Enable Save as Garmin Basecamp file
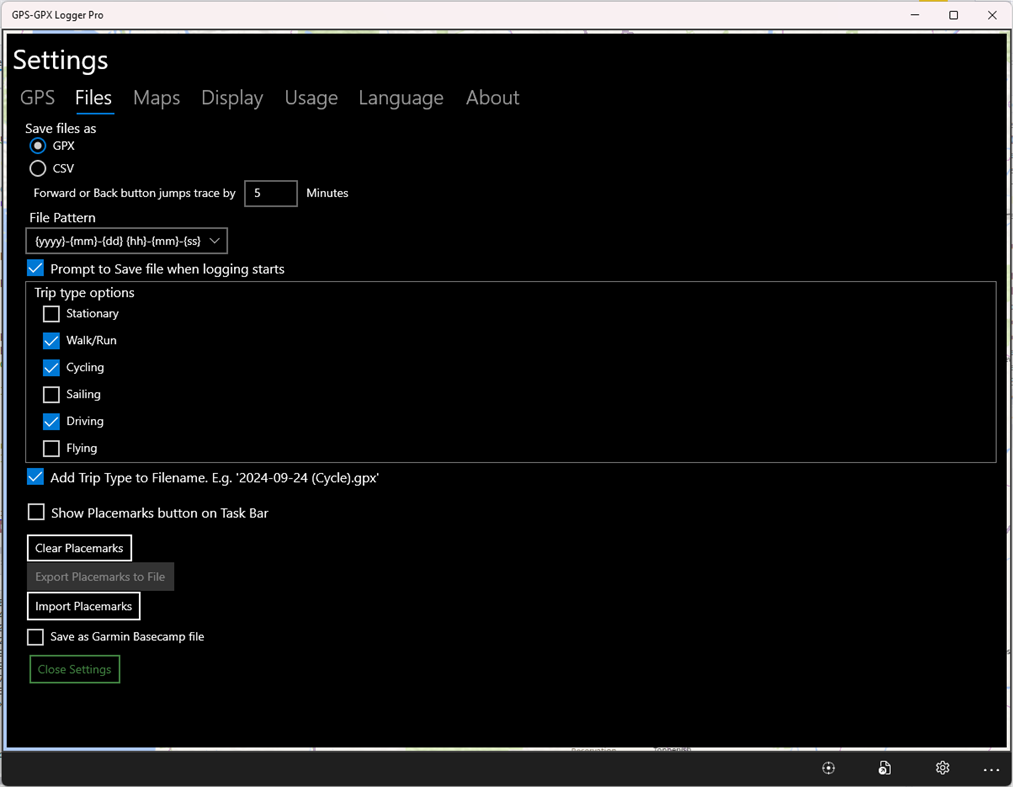The height and width of the screenshot is (787, 1013). (36, 637)
